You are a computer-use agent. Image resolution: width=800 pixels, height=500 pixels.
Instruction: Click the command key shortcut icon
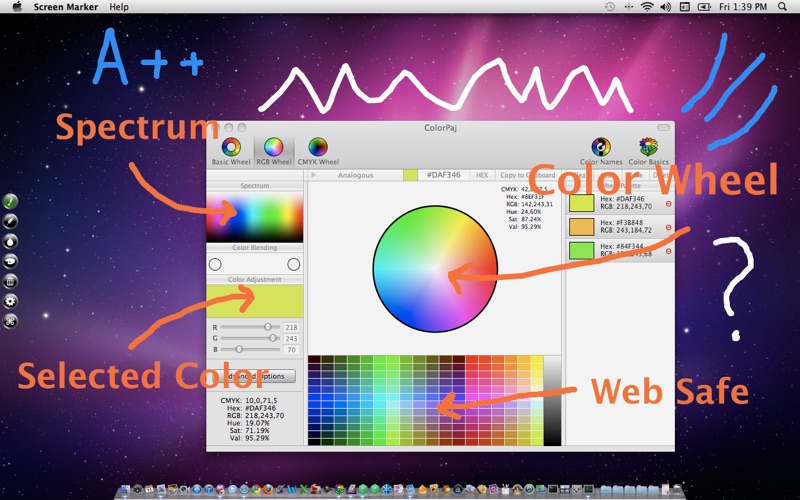point(10,321)
